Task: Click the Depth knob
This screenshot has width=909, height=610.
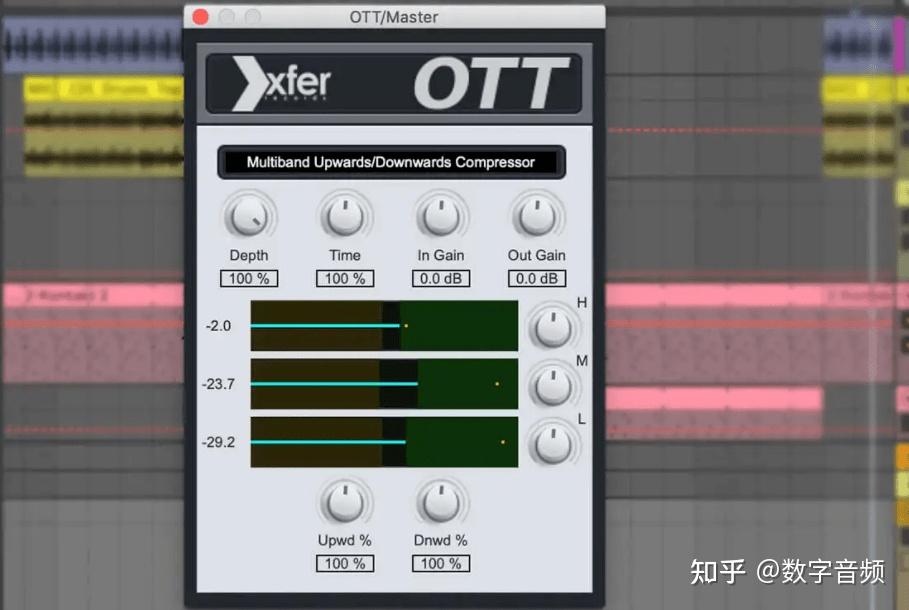Action: tap(249, 217)
